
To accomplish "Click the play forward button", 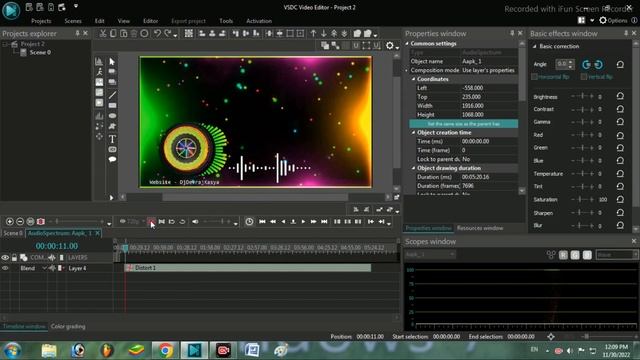I will click(303, 222).
